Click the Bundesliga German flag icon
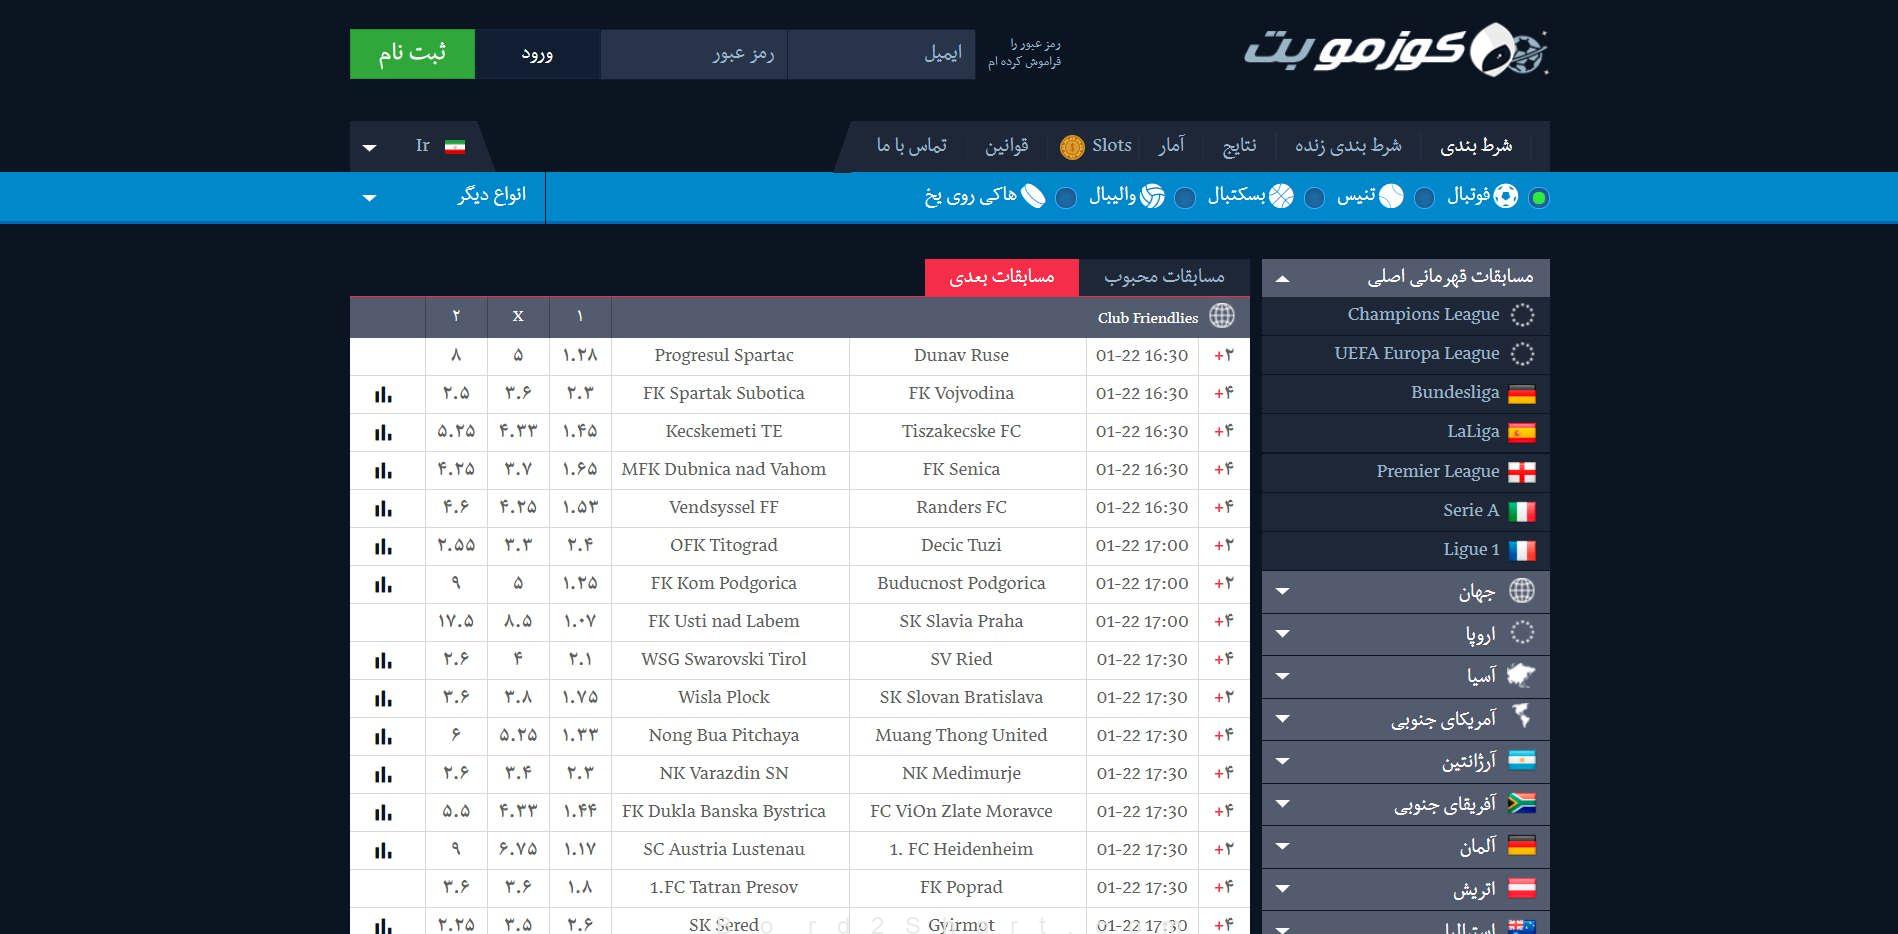Image resolution: width=1898 pixels, height=934 pixels. [1522, 394]
